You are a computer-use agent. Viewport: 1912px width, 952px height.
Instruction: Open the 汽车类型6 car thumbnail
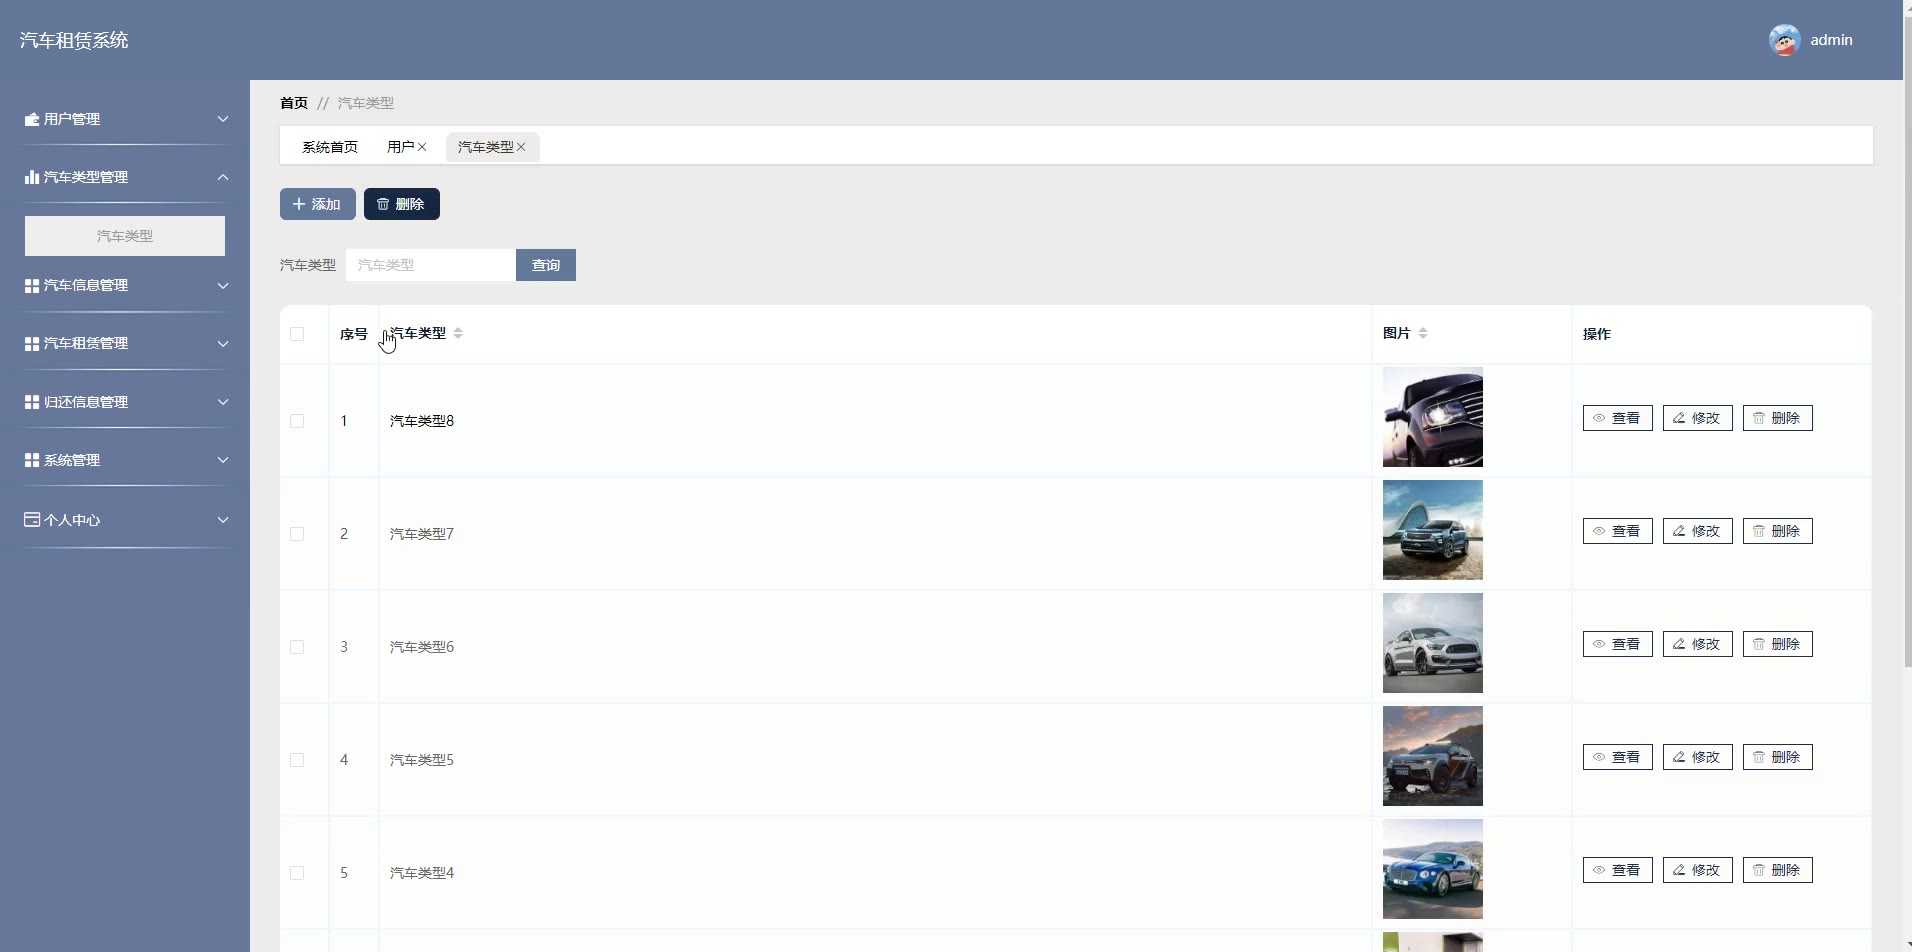pyautogui.click(x=1433, y=643)
